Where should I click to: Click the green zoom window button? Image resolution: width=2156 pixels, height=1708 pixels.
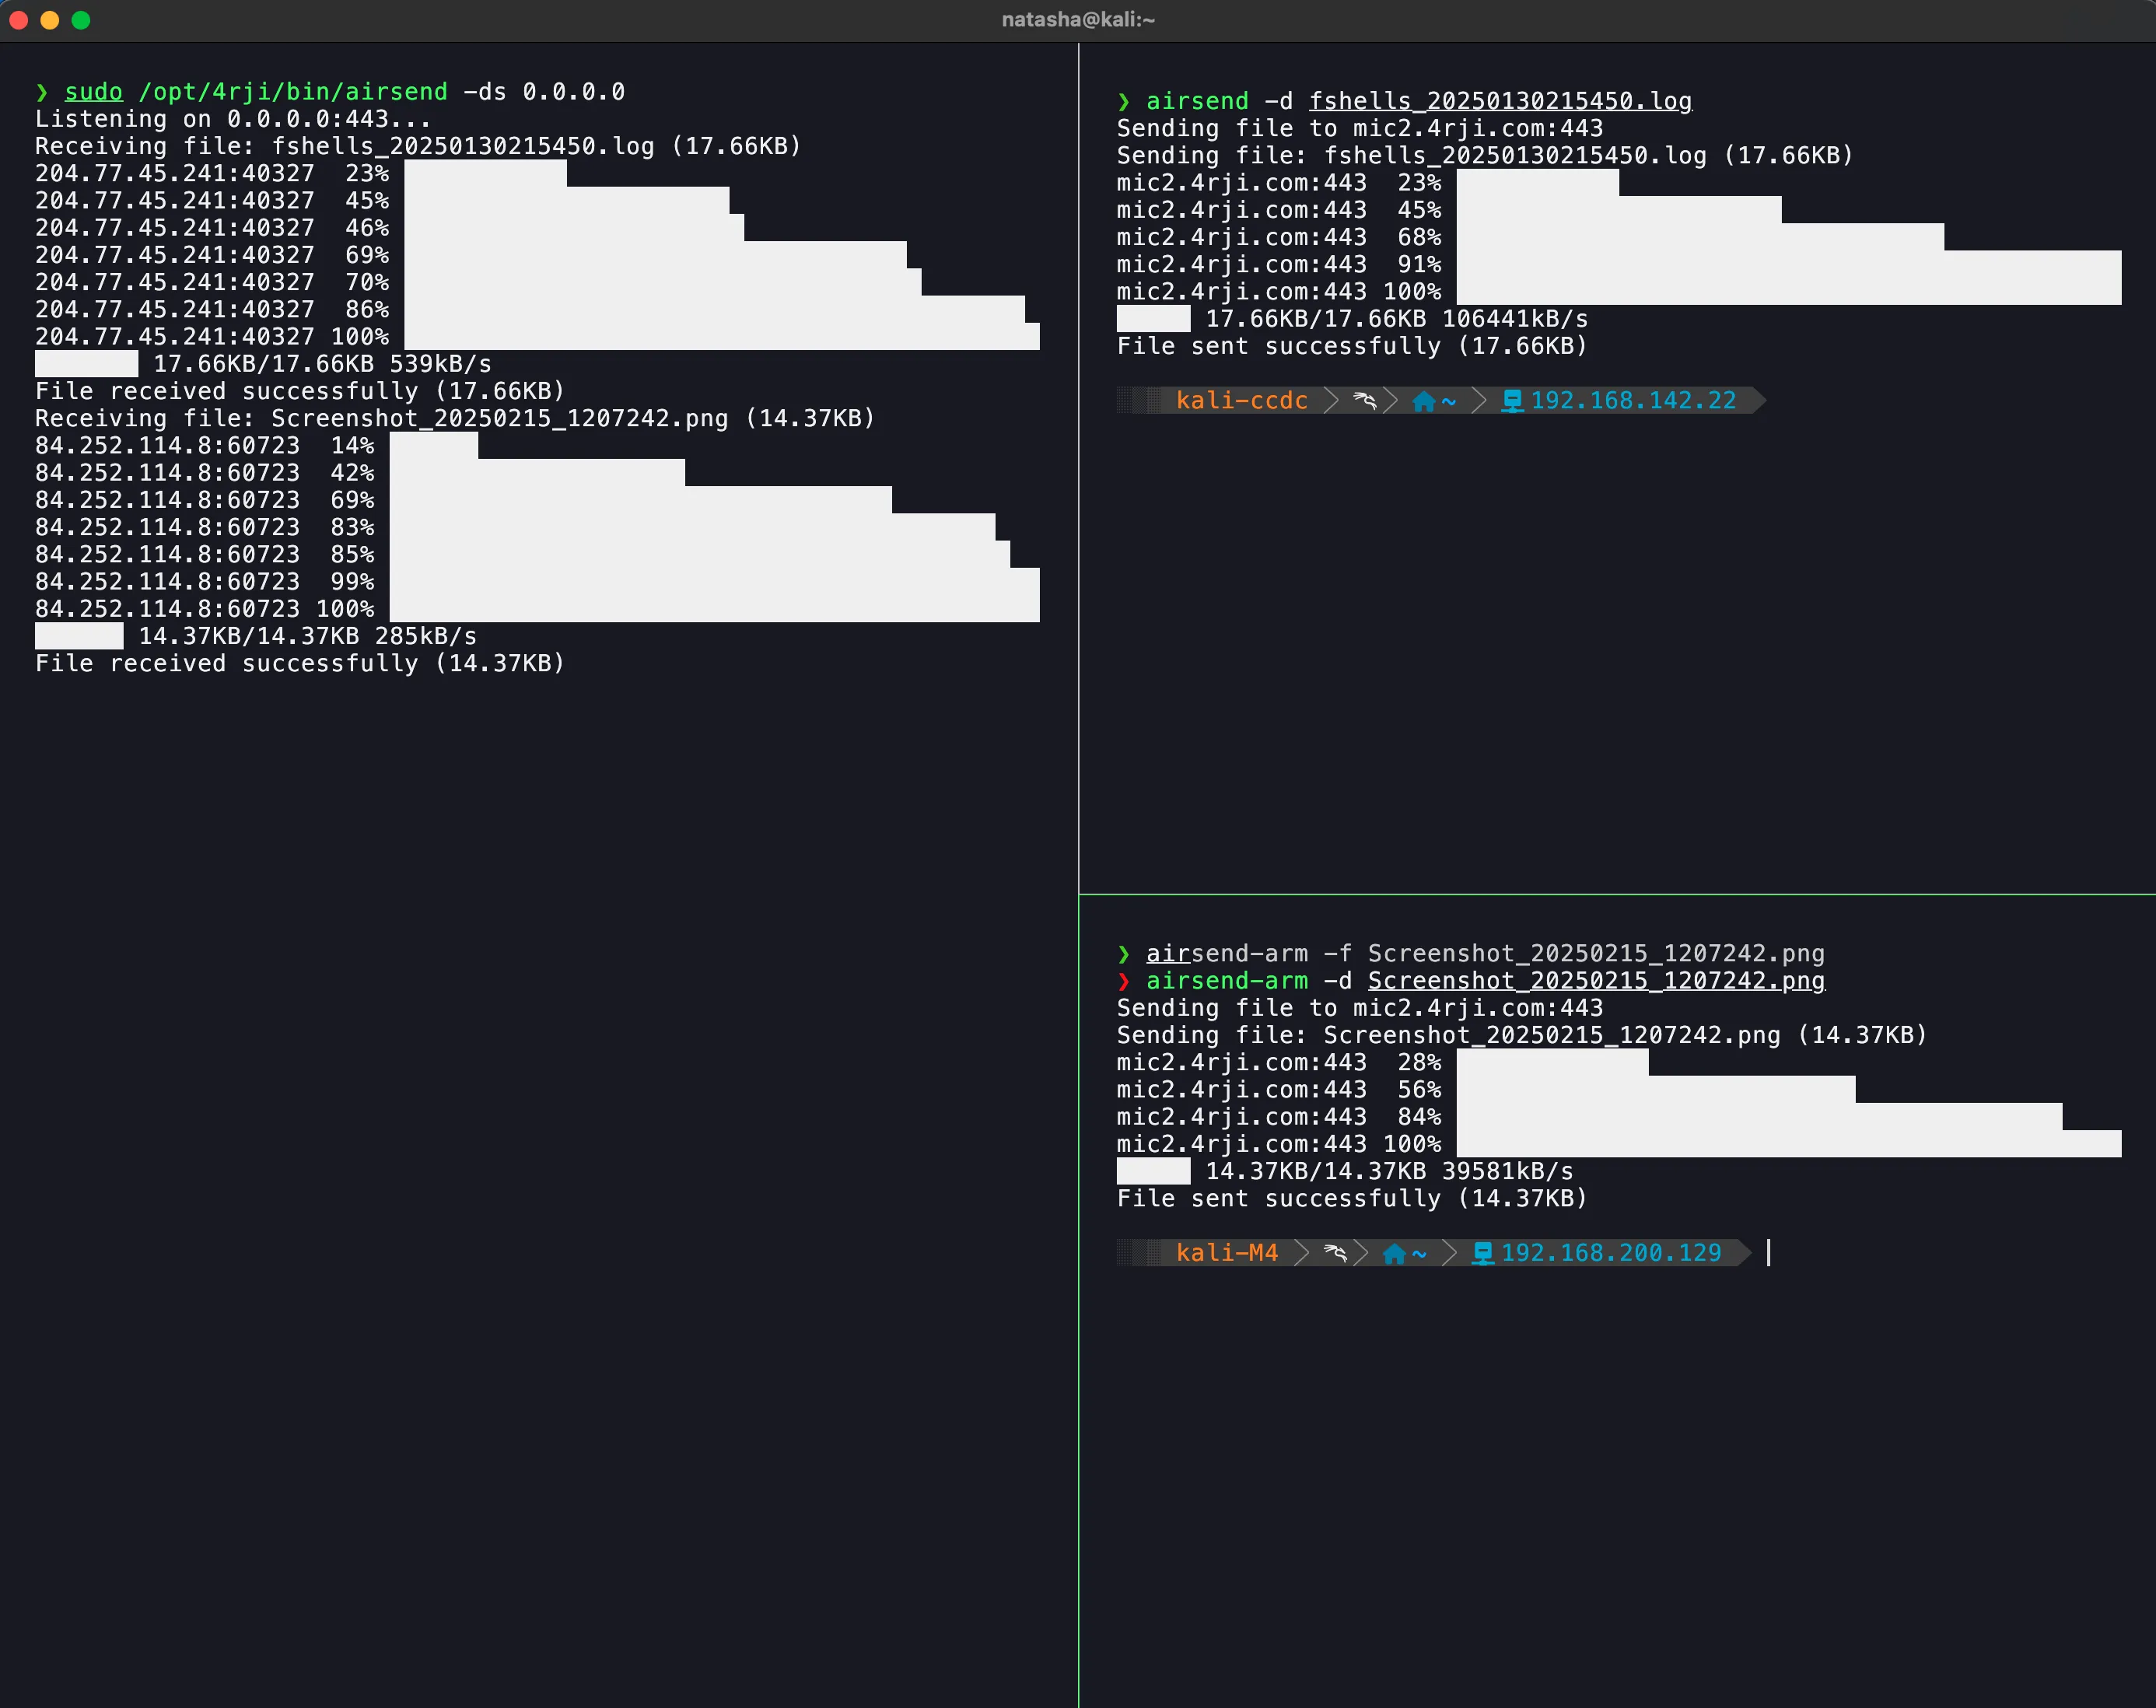pyautogui.click(x=81, y=20)
